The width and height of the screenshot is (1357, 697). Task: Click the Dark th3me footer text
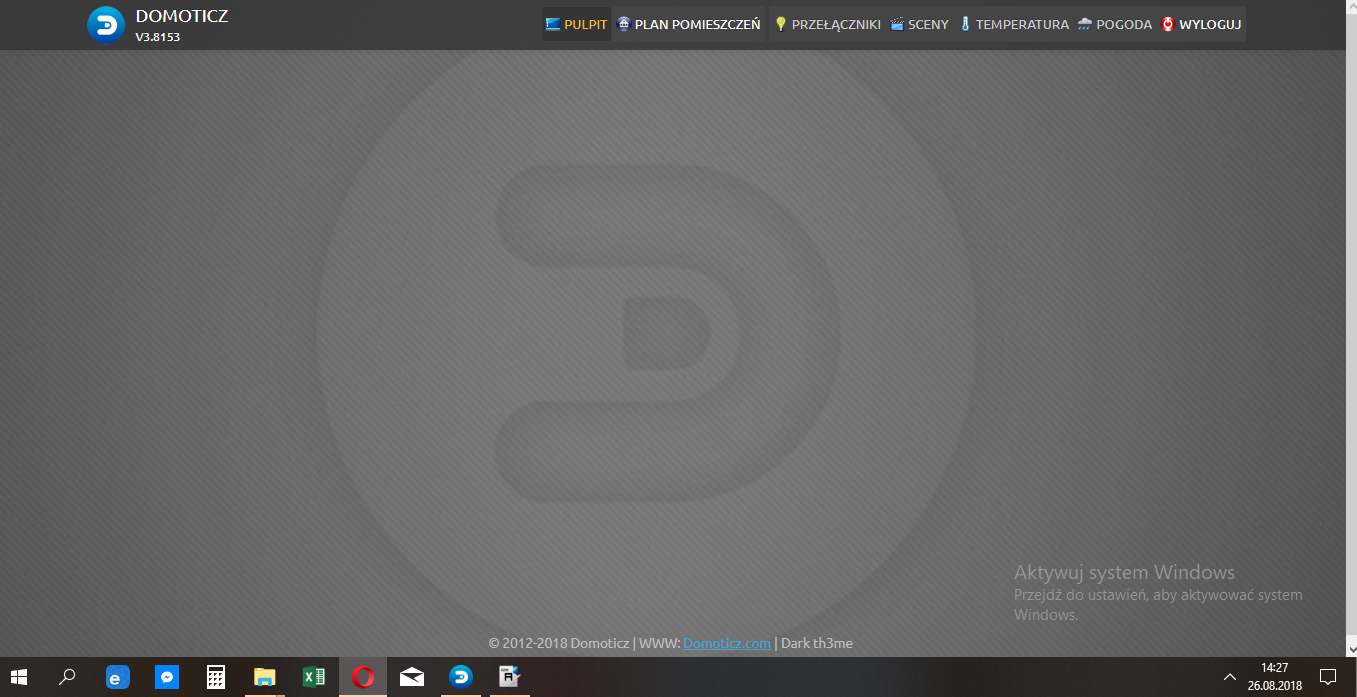pos(817,643)
